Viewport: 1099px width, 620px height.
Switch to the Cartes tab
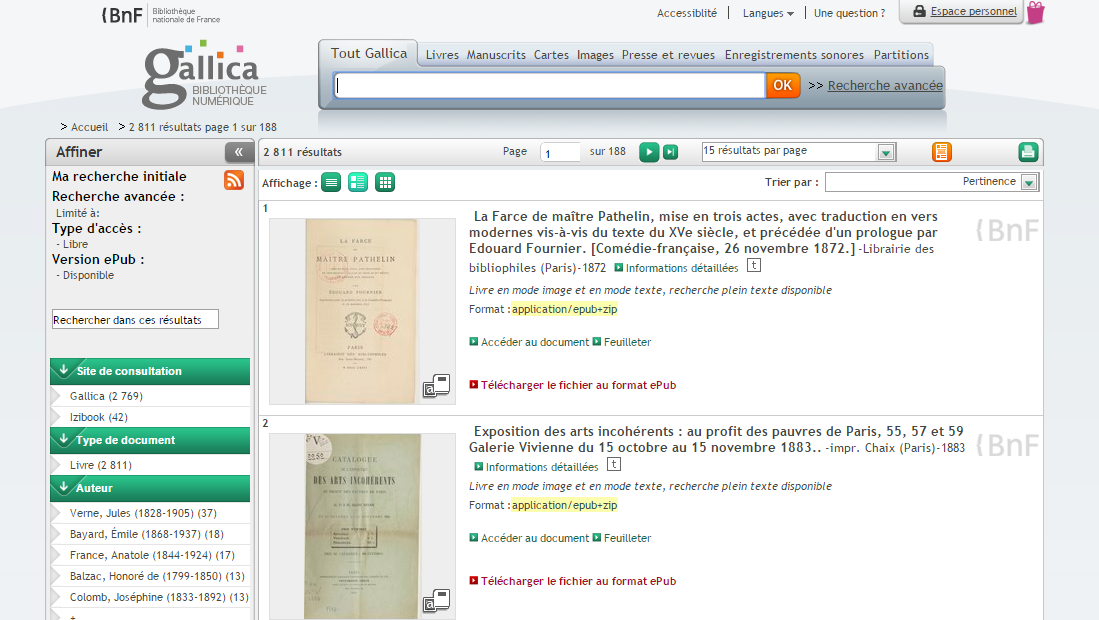pos(550,55)
